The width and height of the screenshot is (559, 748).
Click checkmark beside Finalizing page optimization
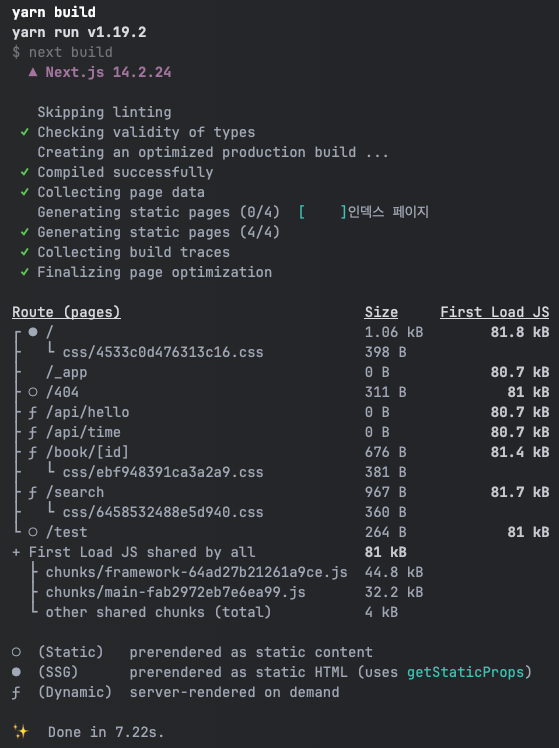point(25,272)
